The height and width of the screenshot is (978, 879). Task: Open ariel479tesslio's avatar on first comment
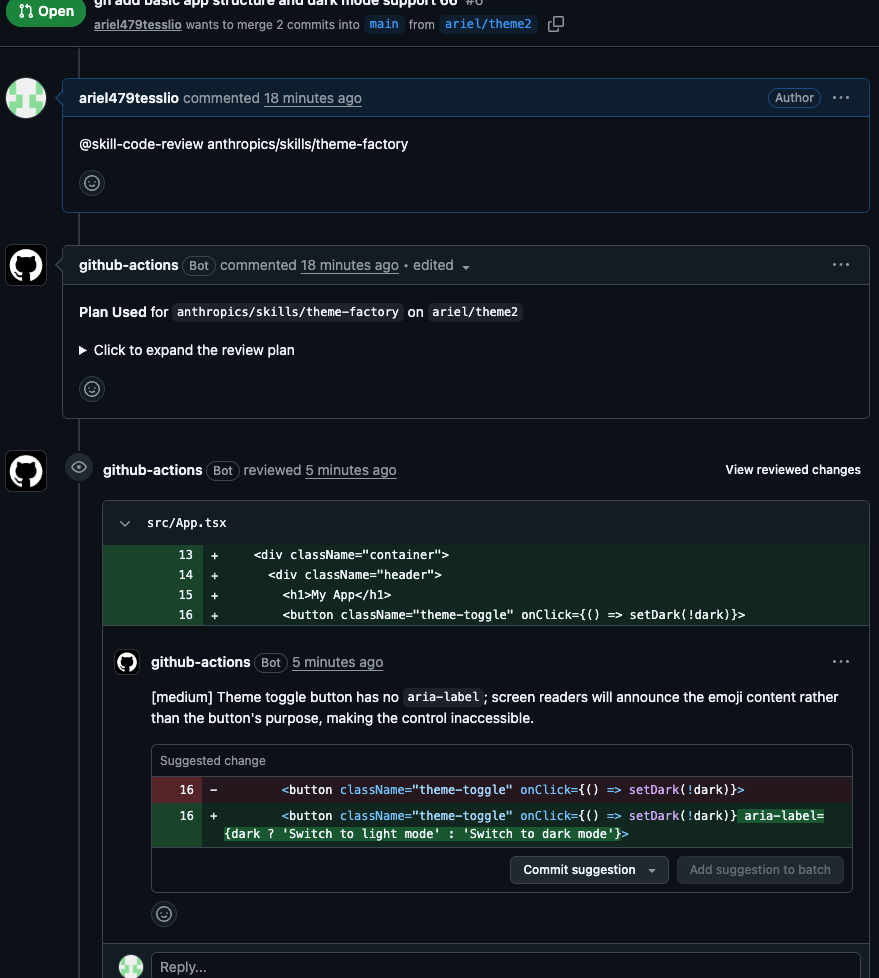pos(26,98)
